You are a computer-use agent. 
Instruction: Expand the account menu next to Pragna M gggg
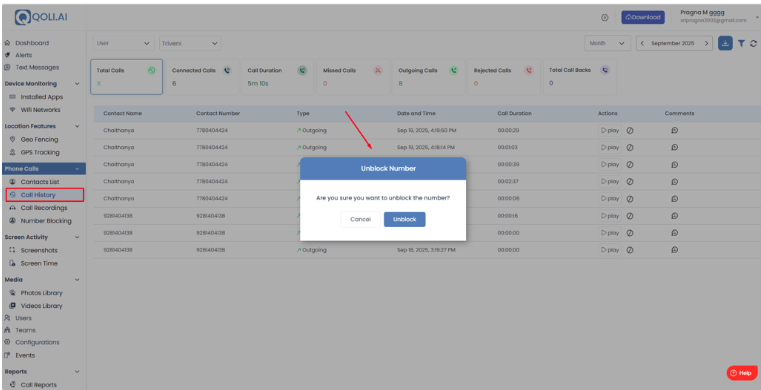pyautogui.click(x=758, y=17)
